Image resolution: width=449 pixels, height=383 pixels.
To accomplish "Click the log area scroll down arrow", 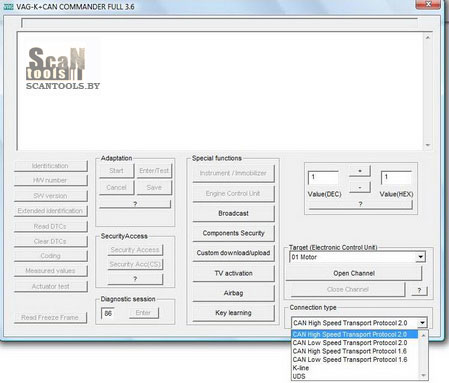I will pyautogui.click(x=428, y=145).
